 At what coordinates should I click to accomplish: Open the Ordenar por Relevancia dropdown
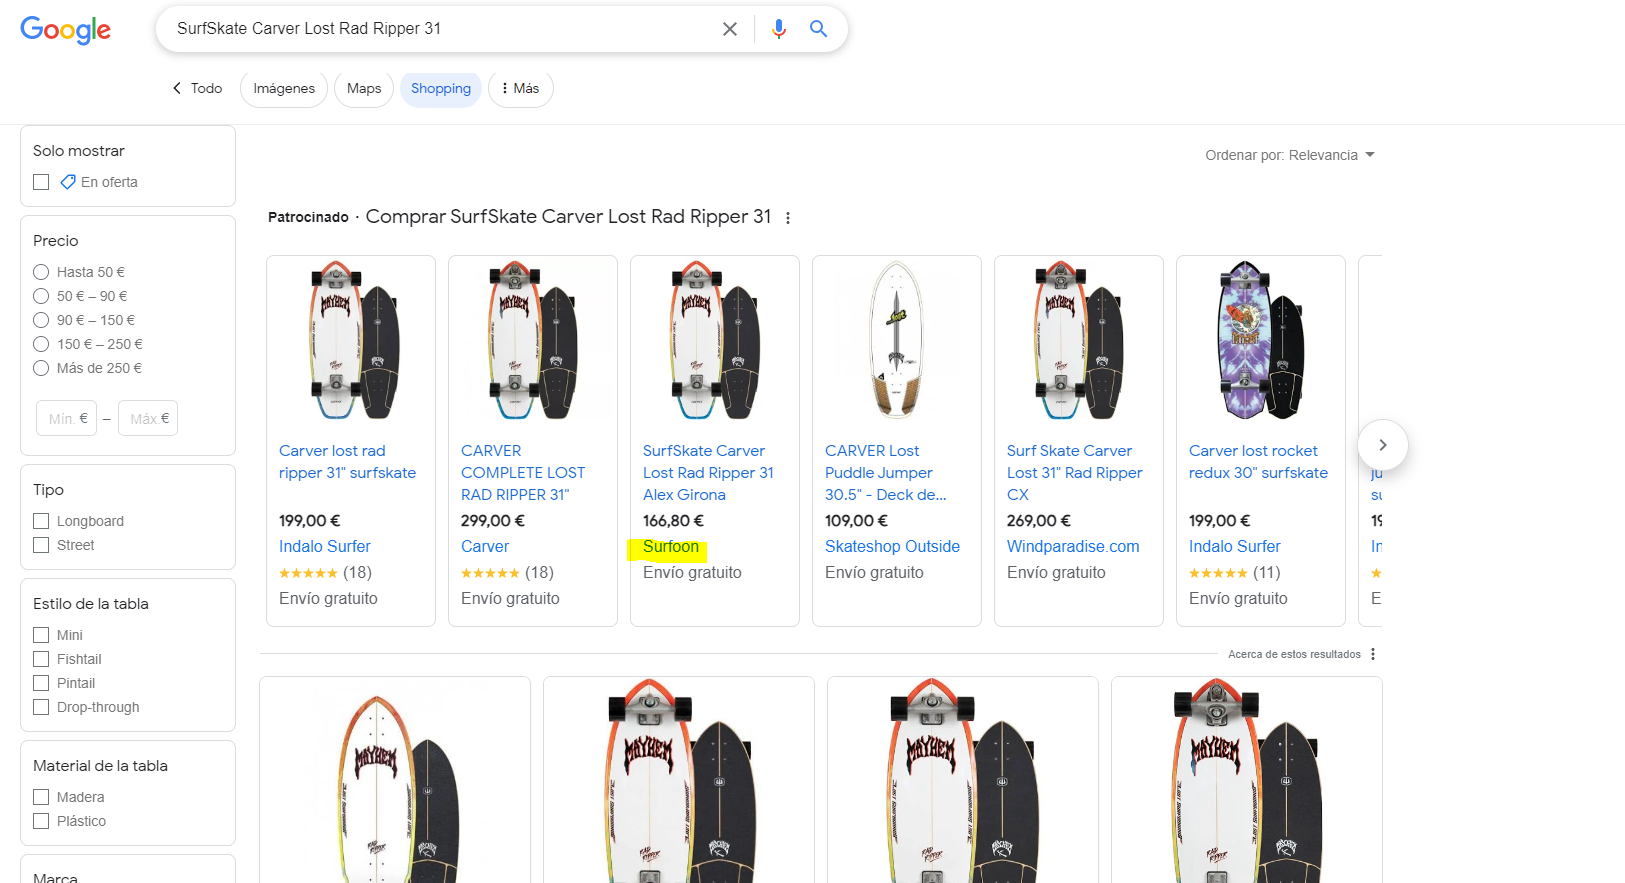(1290, 155)
